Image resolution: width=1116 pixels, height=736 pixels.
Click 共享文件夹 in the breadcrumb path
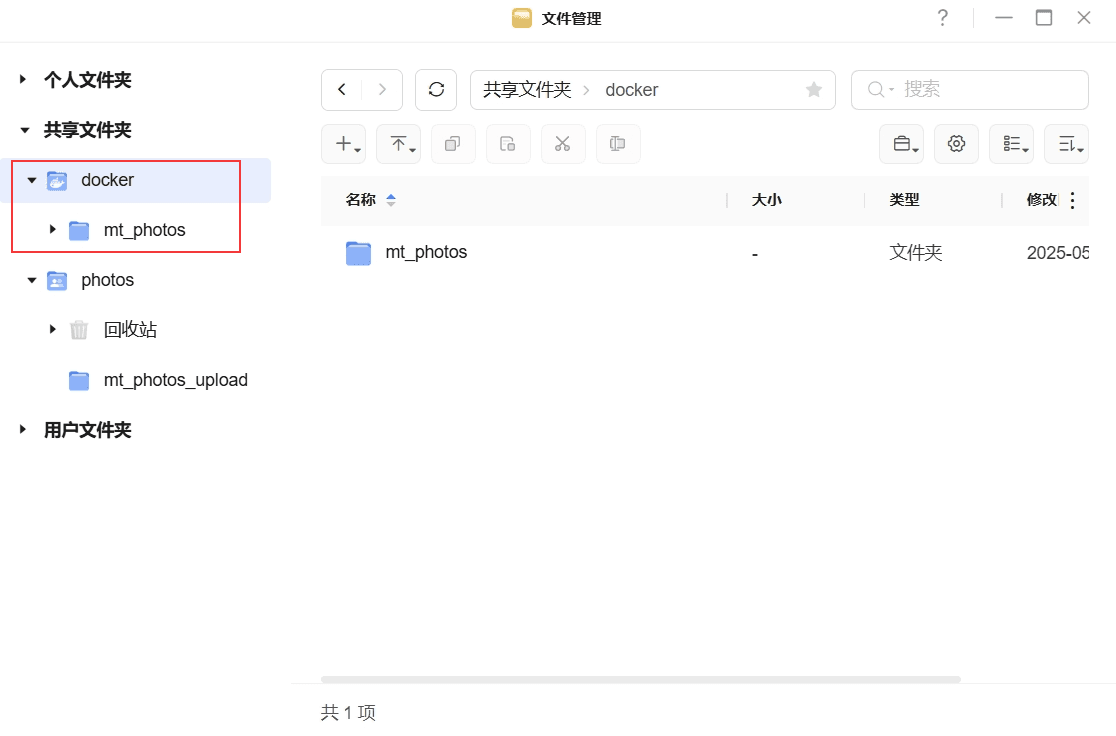[x=527, y=90]
